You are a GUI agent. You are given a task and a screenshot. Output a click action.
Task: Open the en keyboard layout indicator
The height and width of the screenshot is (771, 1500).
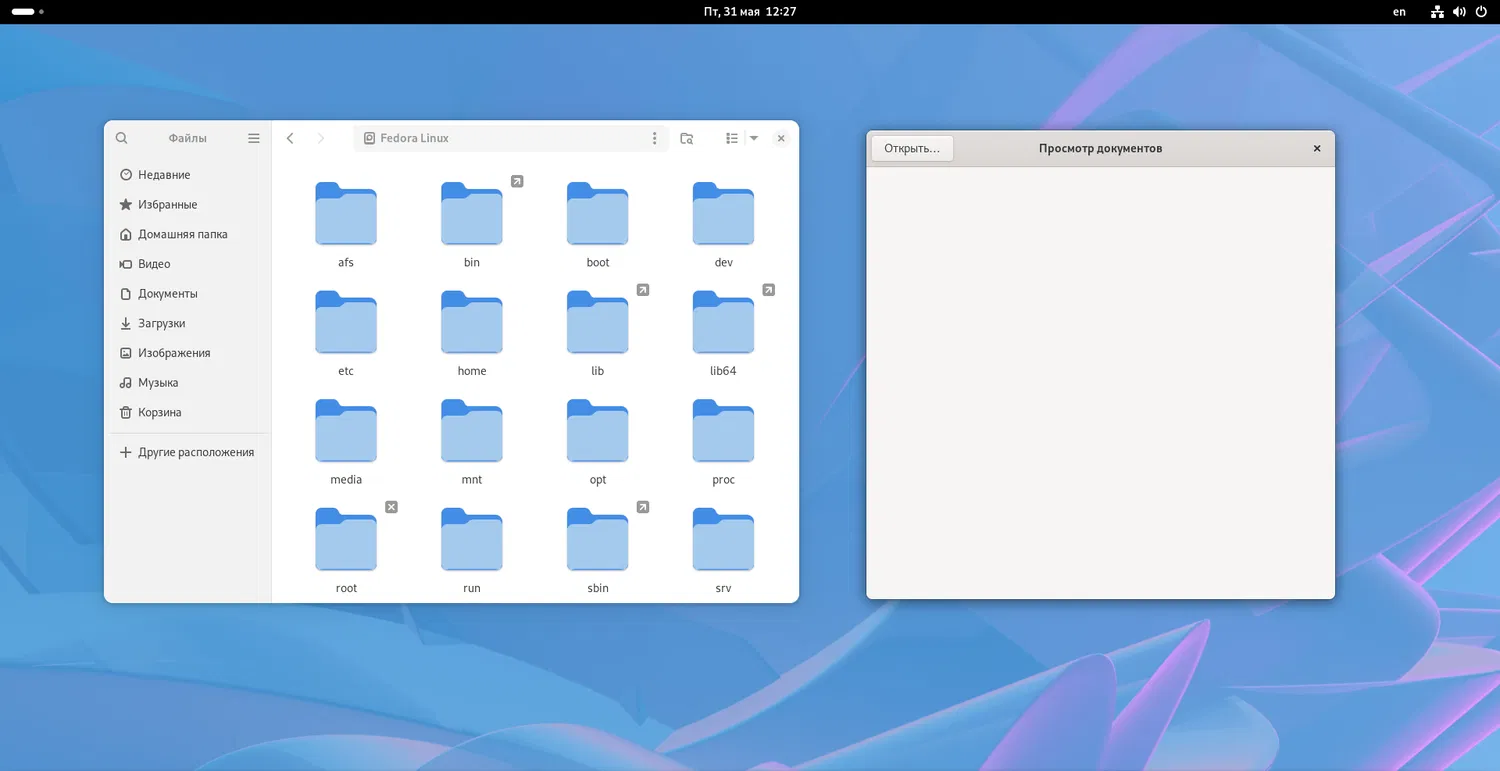tap(1399, 12)
